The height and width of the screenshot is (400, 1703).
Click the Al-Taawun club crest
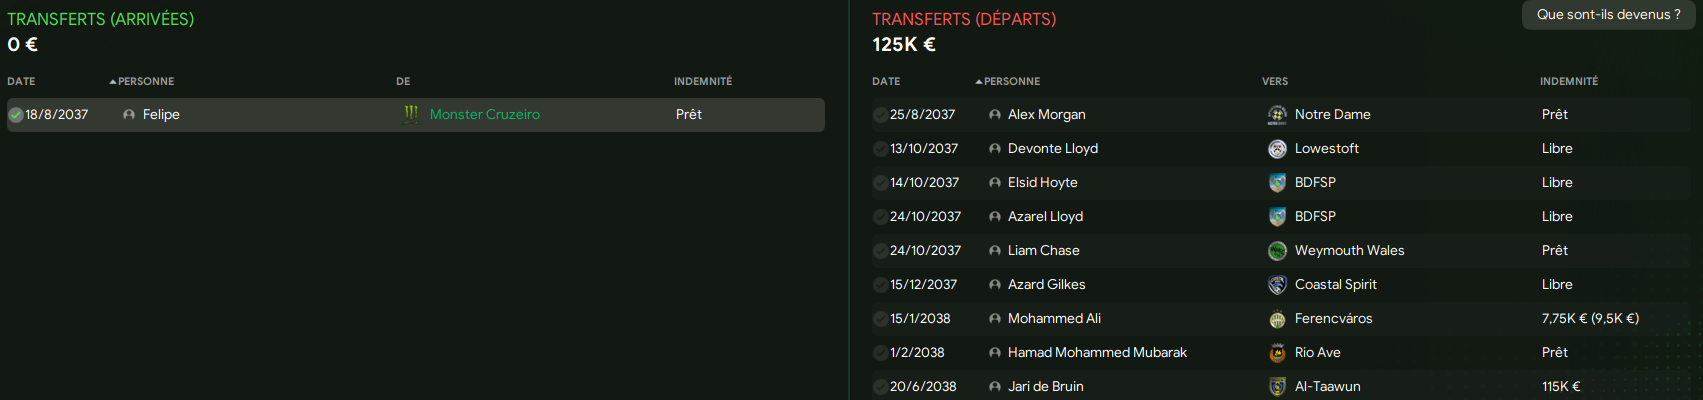tap(1277, 387)
